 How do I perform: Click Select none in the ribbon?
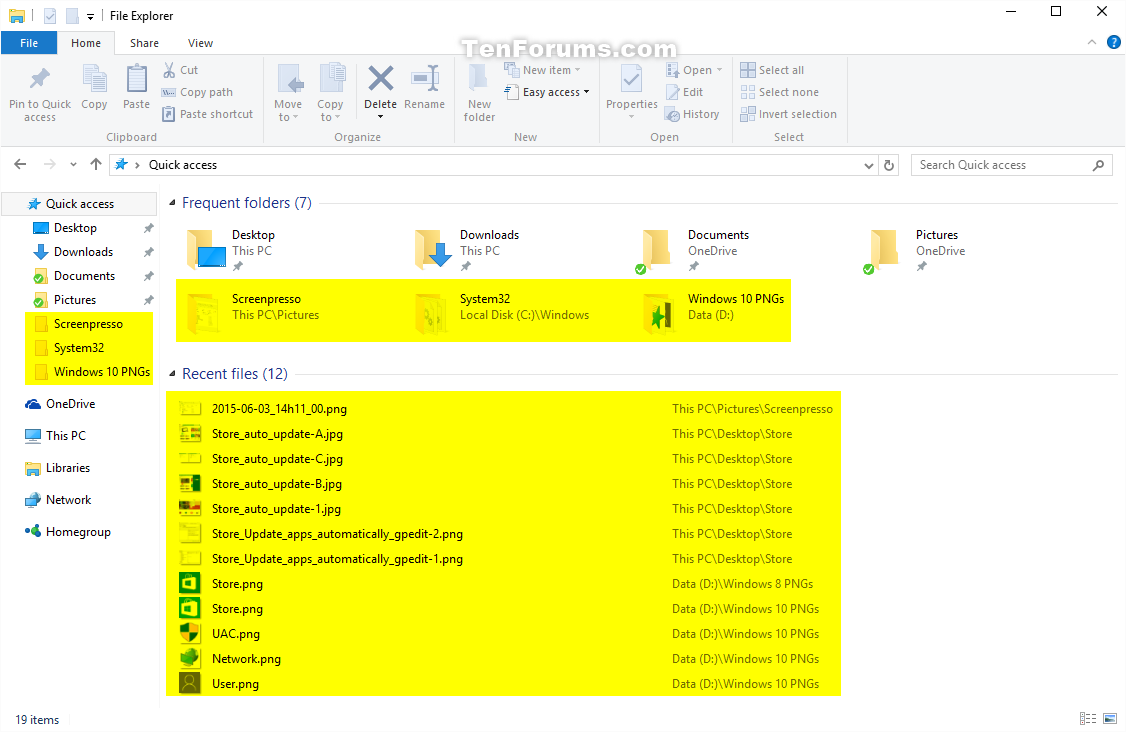click(x=780, y=92)
